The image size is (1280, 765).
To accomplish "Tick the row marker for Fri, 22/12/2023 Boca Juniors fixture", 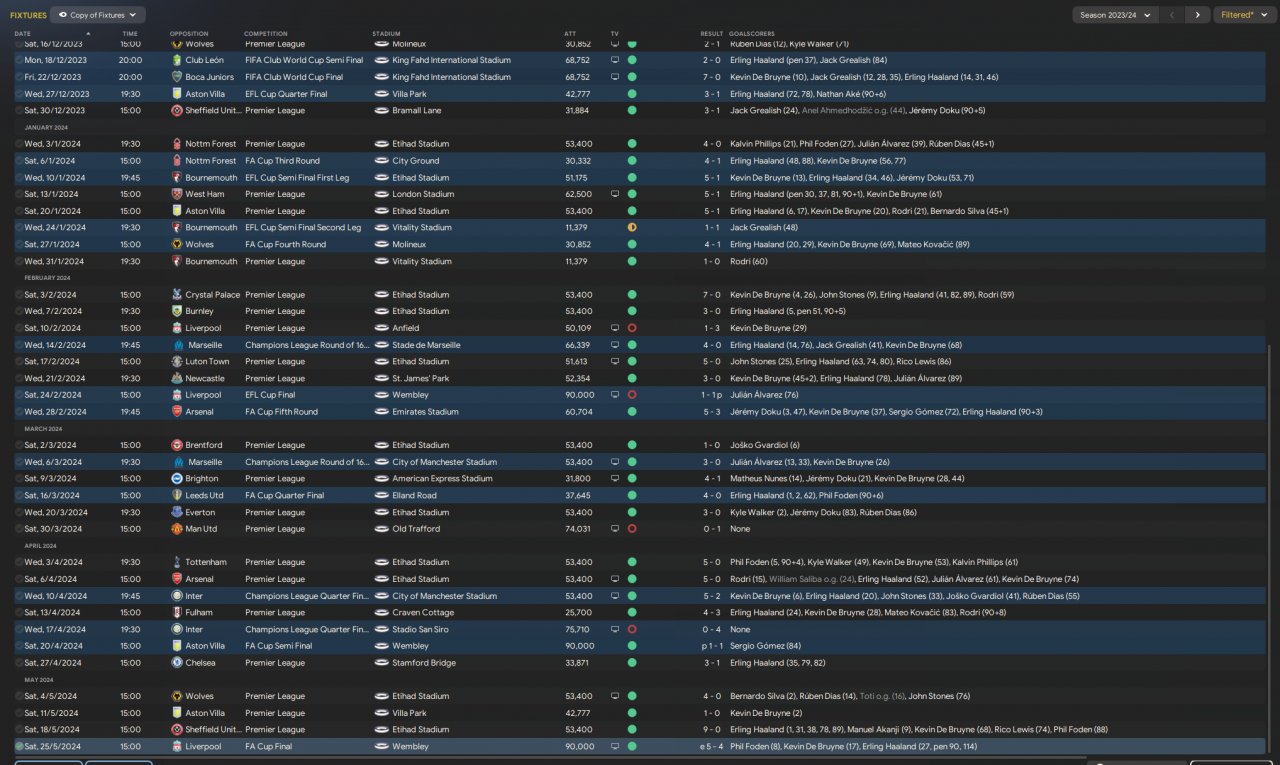I will 19,77.
